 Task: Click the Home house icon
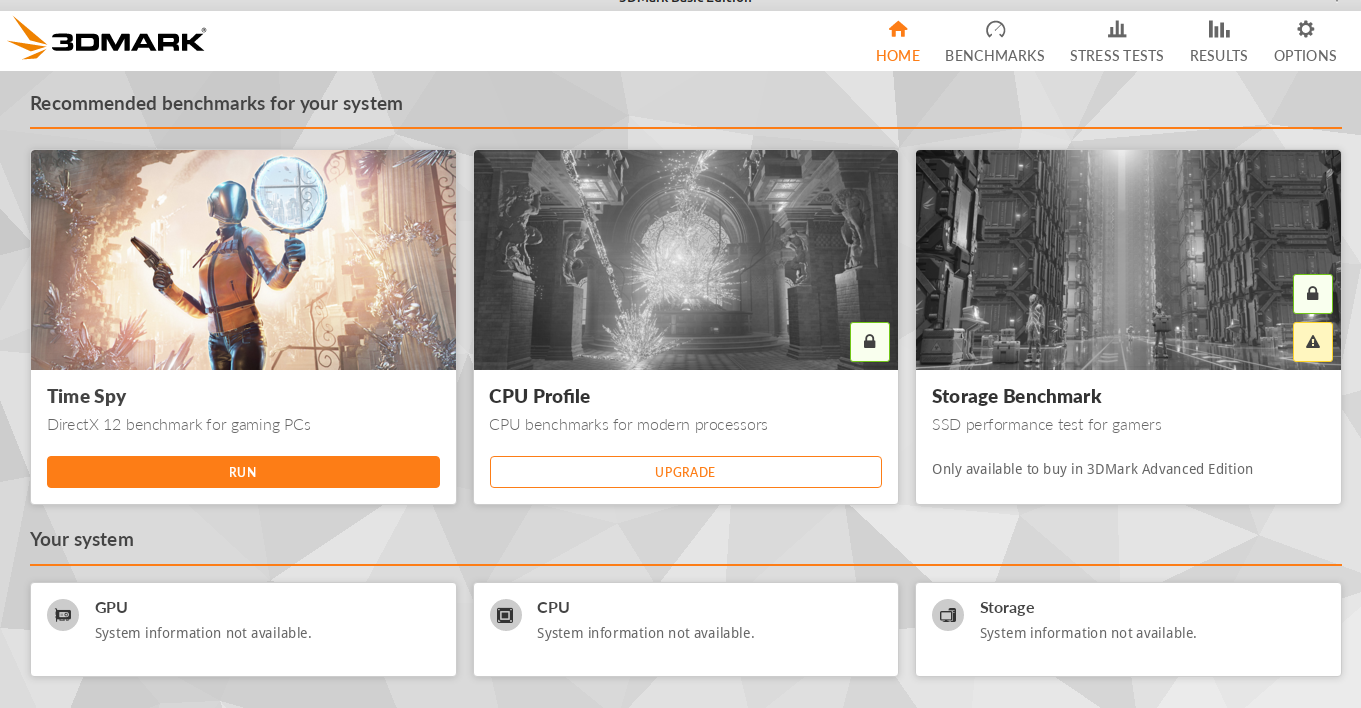898,29
